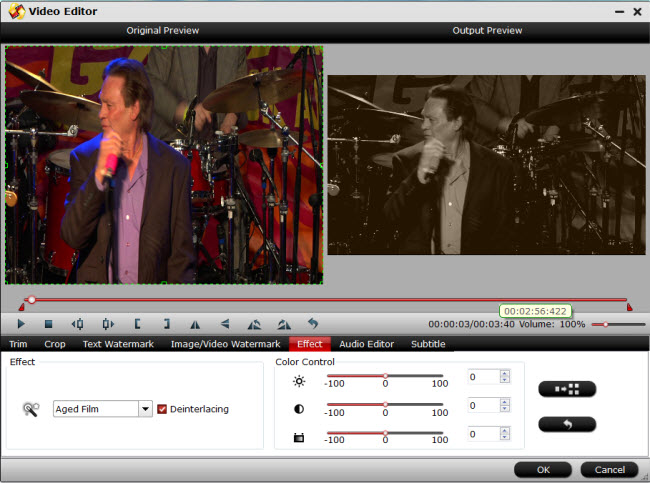Click the 00:02:56:422 time tooltip

(535, 311)
